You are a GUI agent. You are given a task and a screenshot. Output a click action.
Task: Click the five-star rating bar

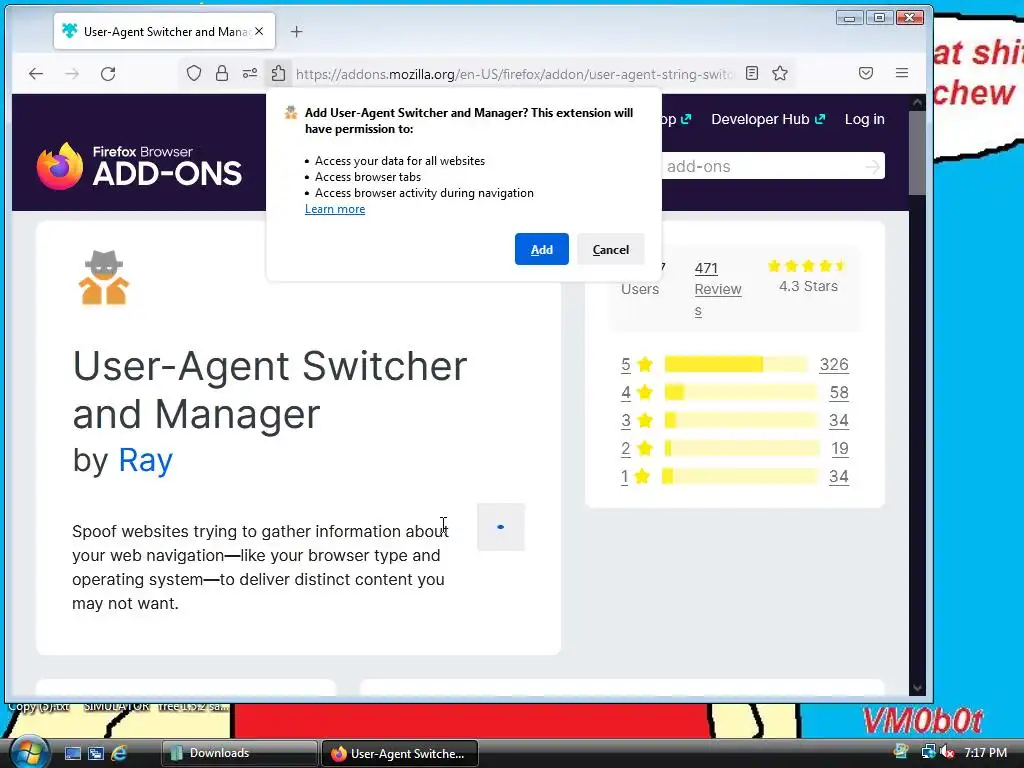coord(736,364)
